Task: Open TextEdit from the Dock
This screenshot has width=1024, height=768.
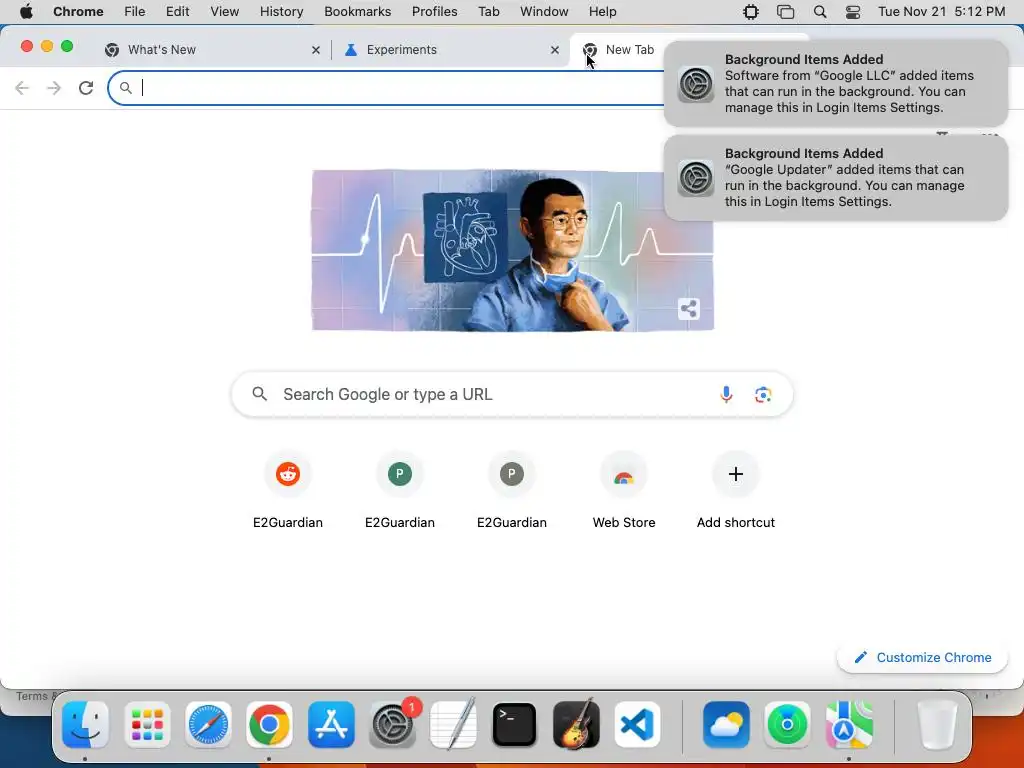Action: (x=453, y=724)
